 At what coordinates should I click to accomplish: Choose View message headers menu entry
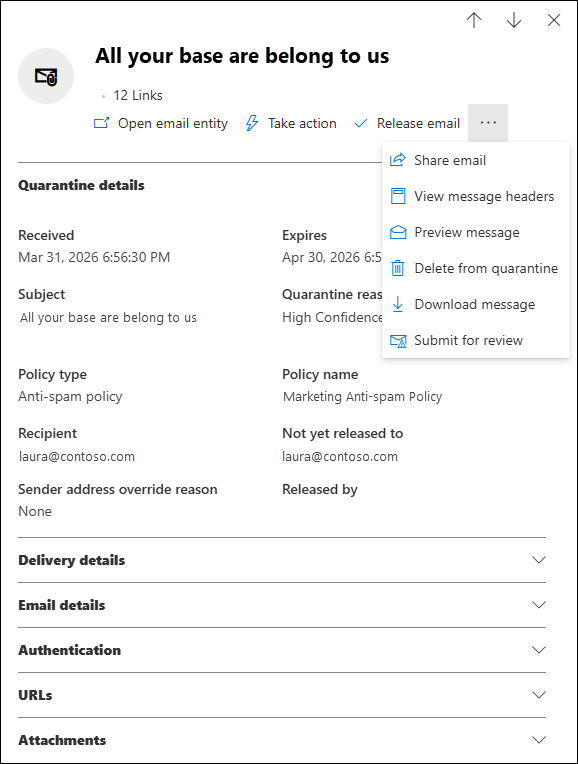[x=476, y=196]
